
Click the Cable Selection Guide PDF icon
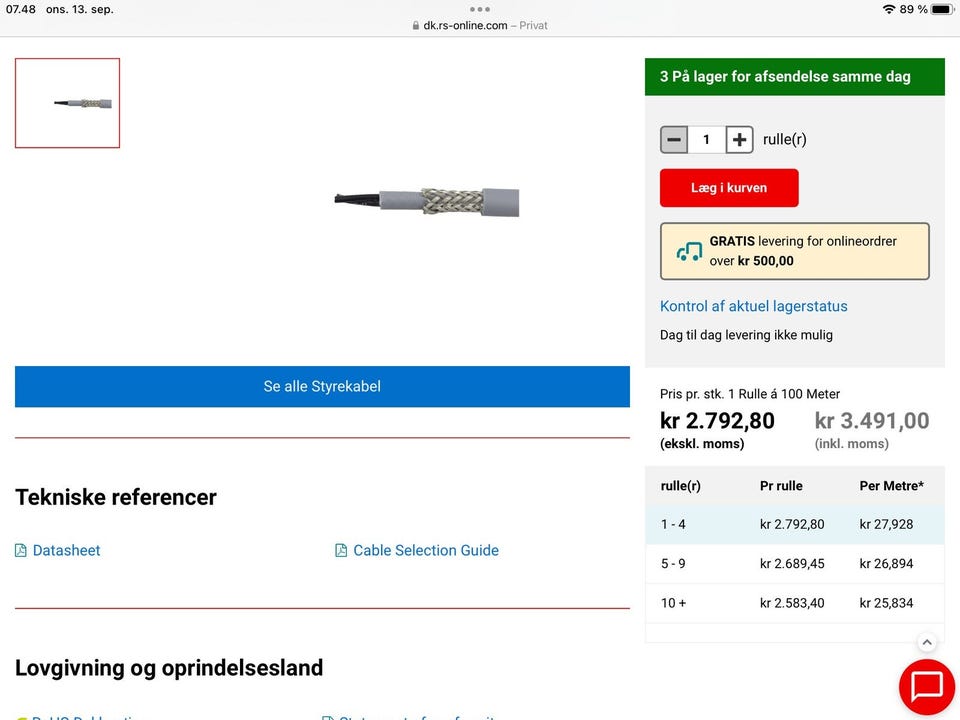341,550
